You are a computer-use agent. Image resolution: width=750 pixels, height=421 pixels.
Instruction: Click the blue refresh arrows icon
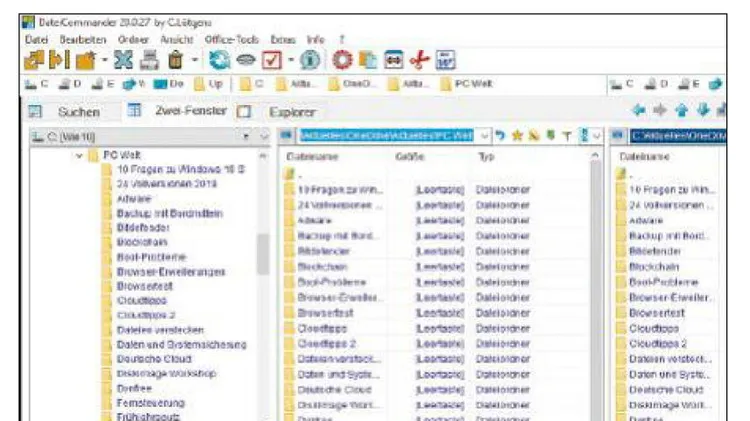click(x=219, y=60)
